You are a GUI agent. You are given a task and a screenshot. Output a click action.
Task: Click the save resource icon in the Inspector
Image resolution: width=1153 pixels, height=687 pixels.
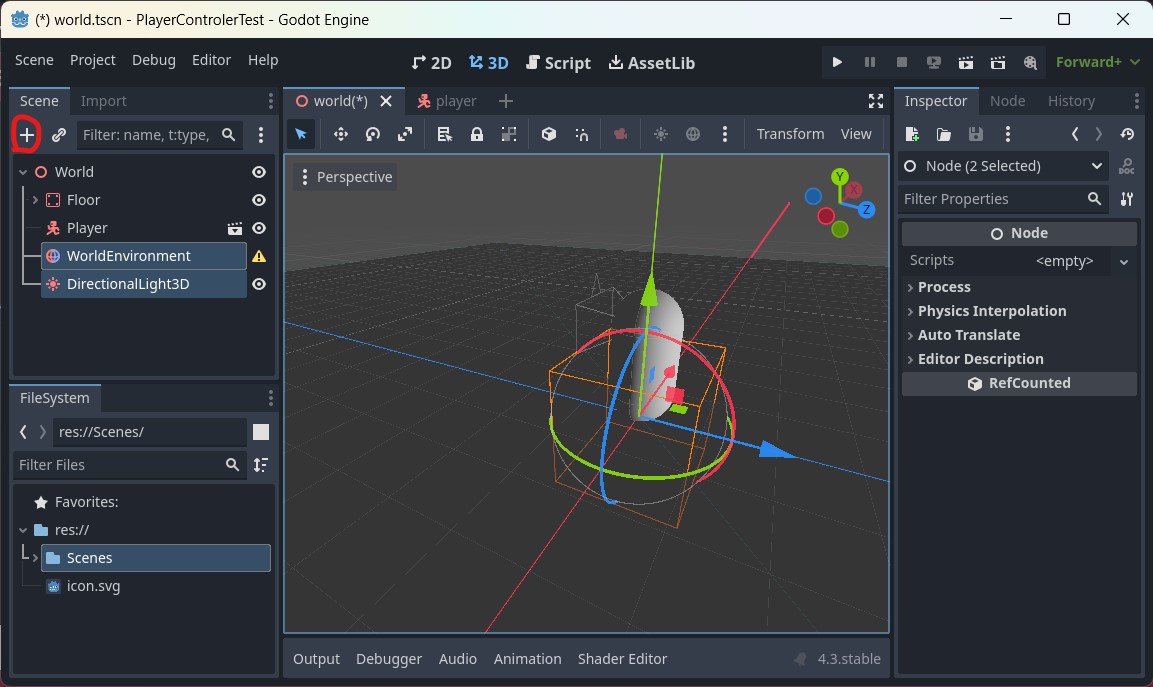[x=975, y=133]
